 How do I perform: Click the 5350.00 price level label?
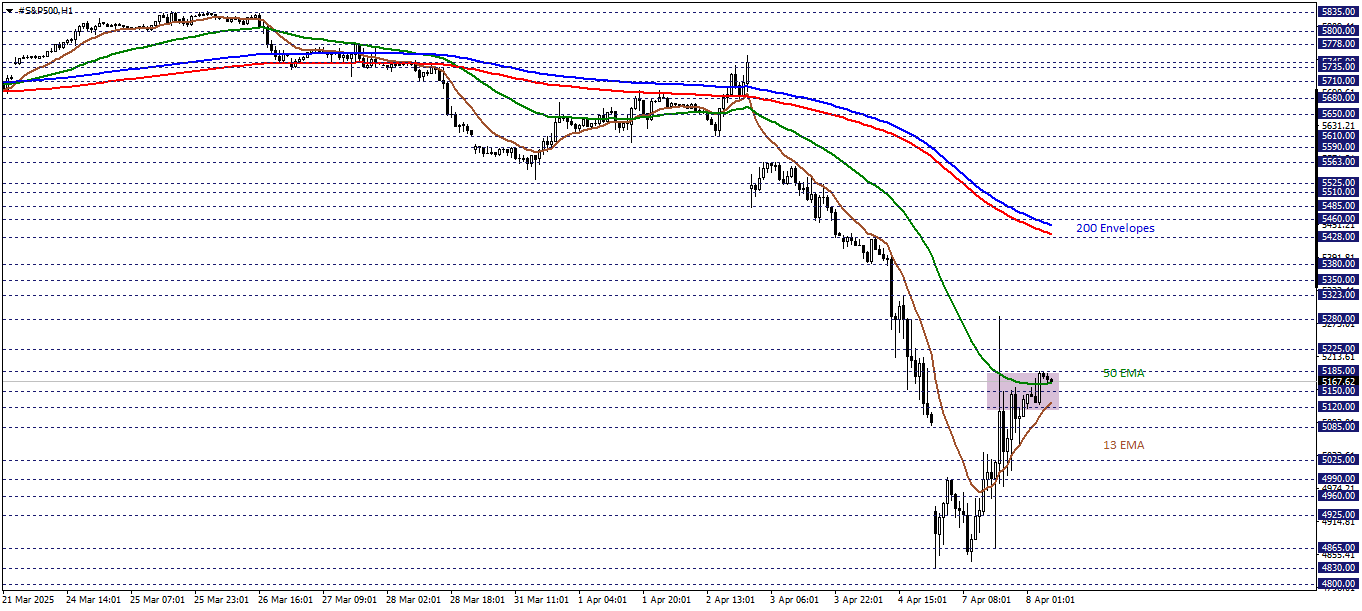[x=1338, y=280]
